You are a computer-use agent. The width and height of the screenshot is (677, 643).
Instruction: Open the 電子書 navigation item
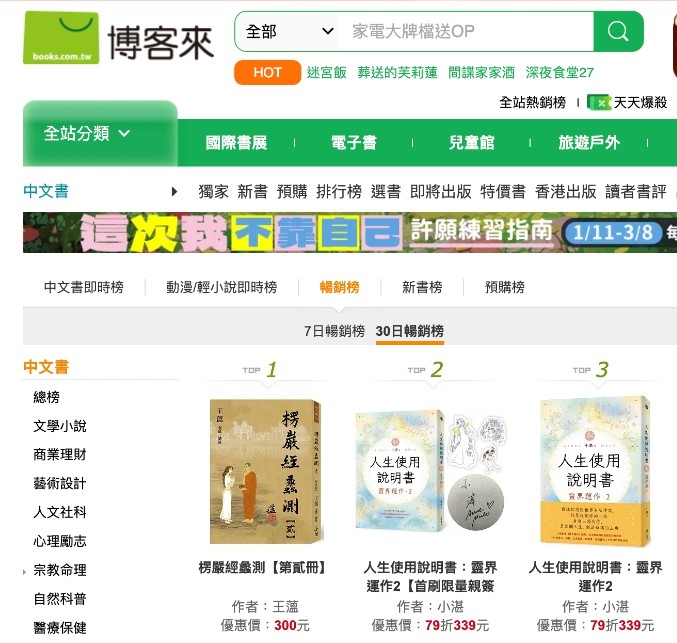[x=354, y=143]
